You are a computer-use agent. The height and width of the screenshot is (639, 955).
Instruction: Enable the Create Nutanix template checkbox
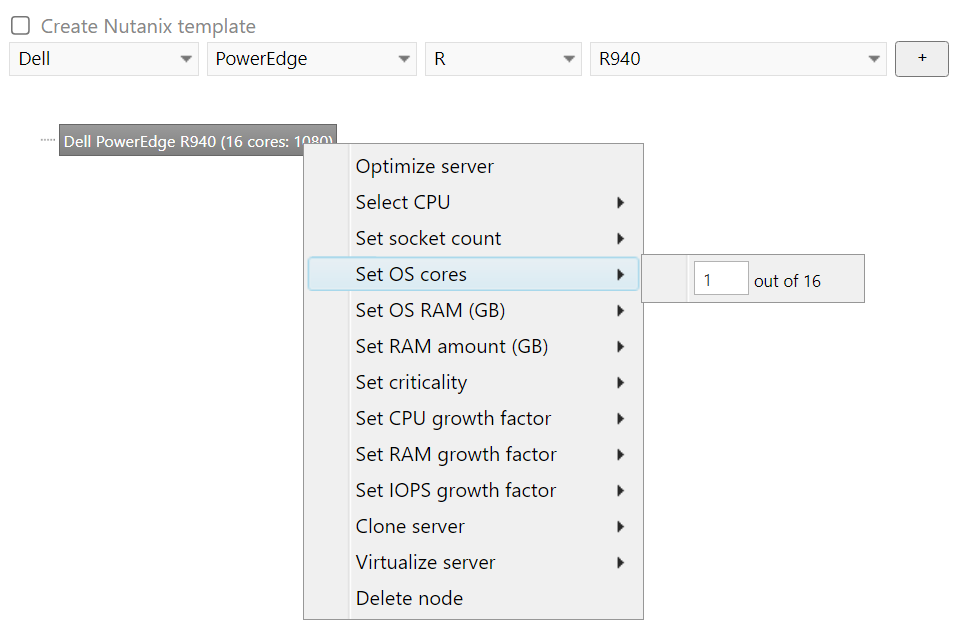[20, 27]
